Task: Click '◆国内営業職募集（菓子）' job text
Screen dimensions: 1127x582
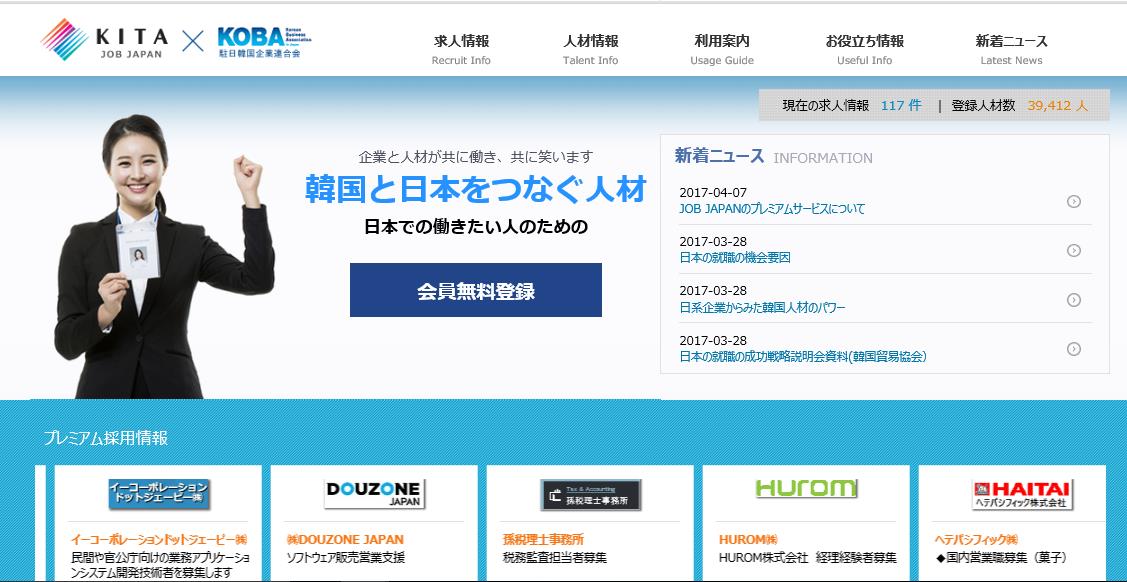Action: 1002,557
